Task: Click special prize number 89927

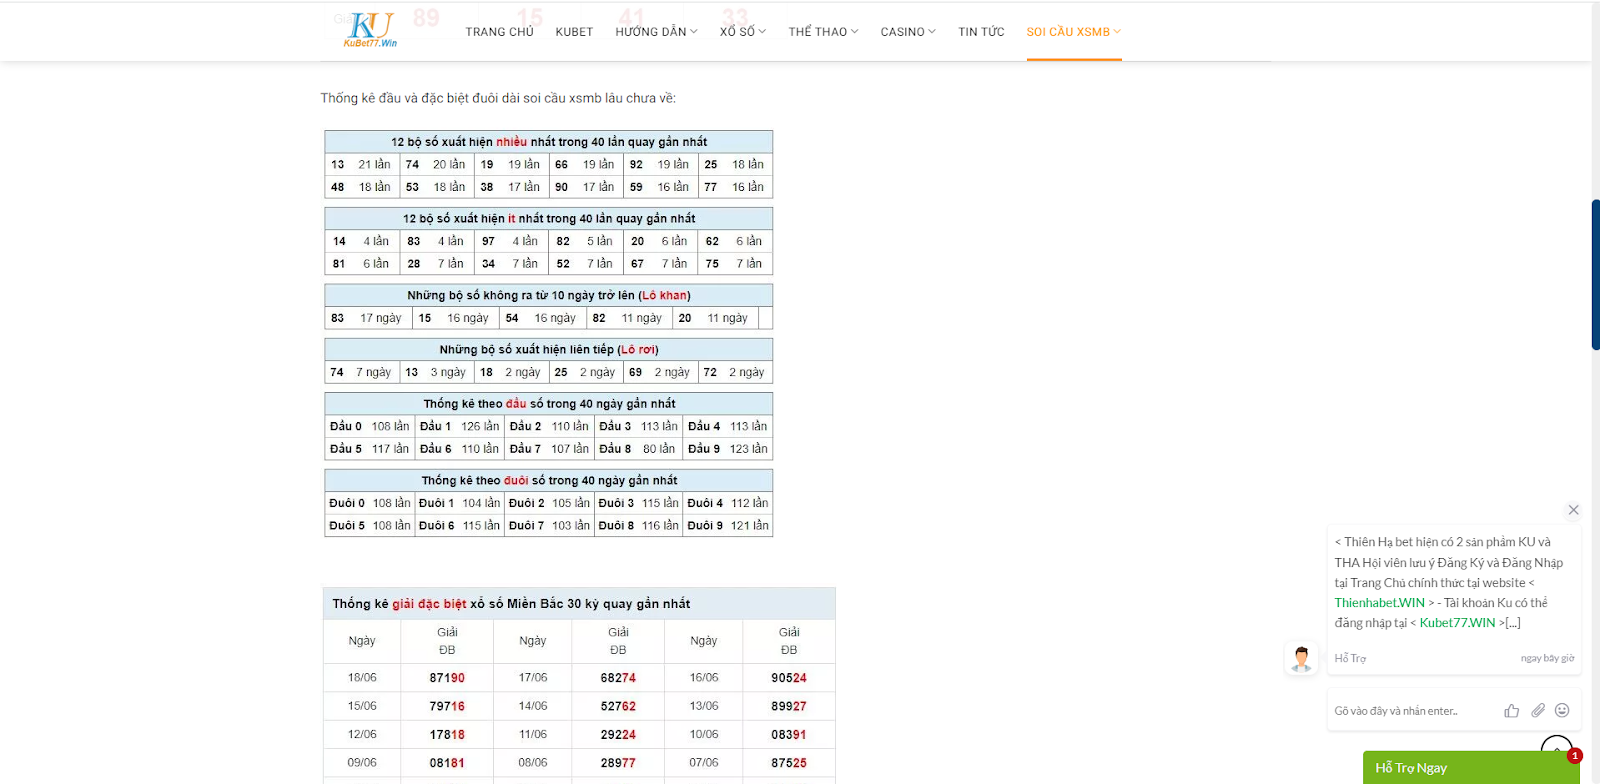Action: (x=789, y=706)
